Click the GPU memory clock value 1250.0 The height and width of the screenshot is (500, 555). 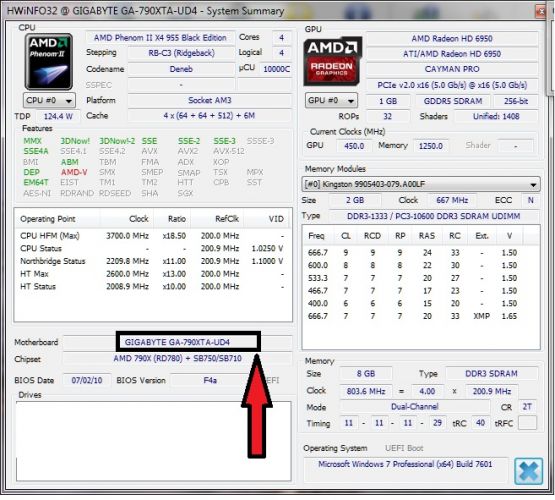click(x=431, y=146)
